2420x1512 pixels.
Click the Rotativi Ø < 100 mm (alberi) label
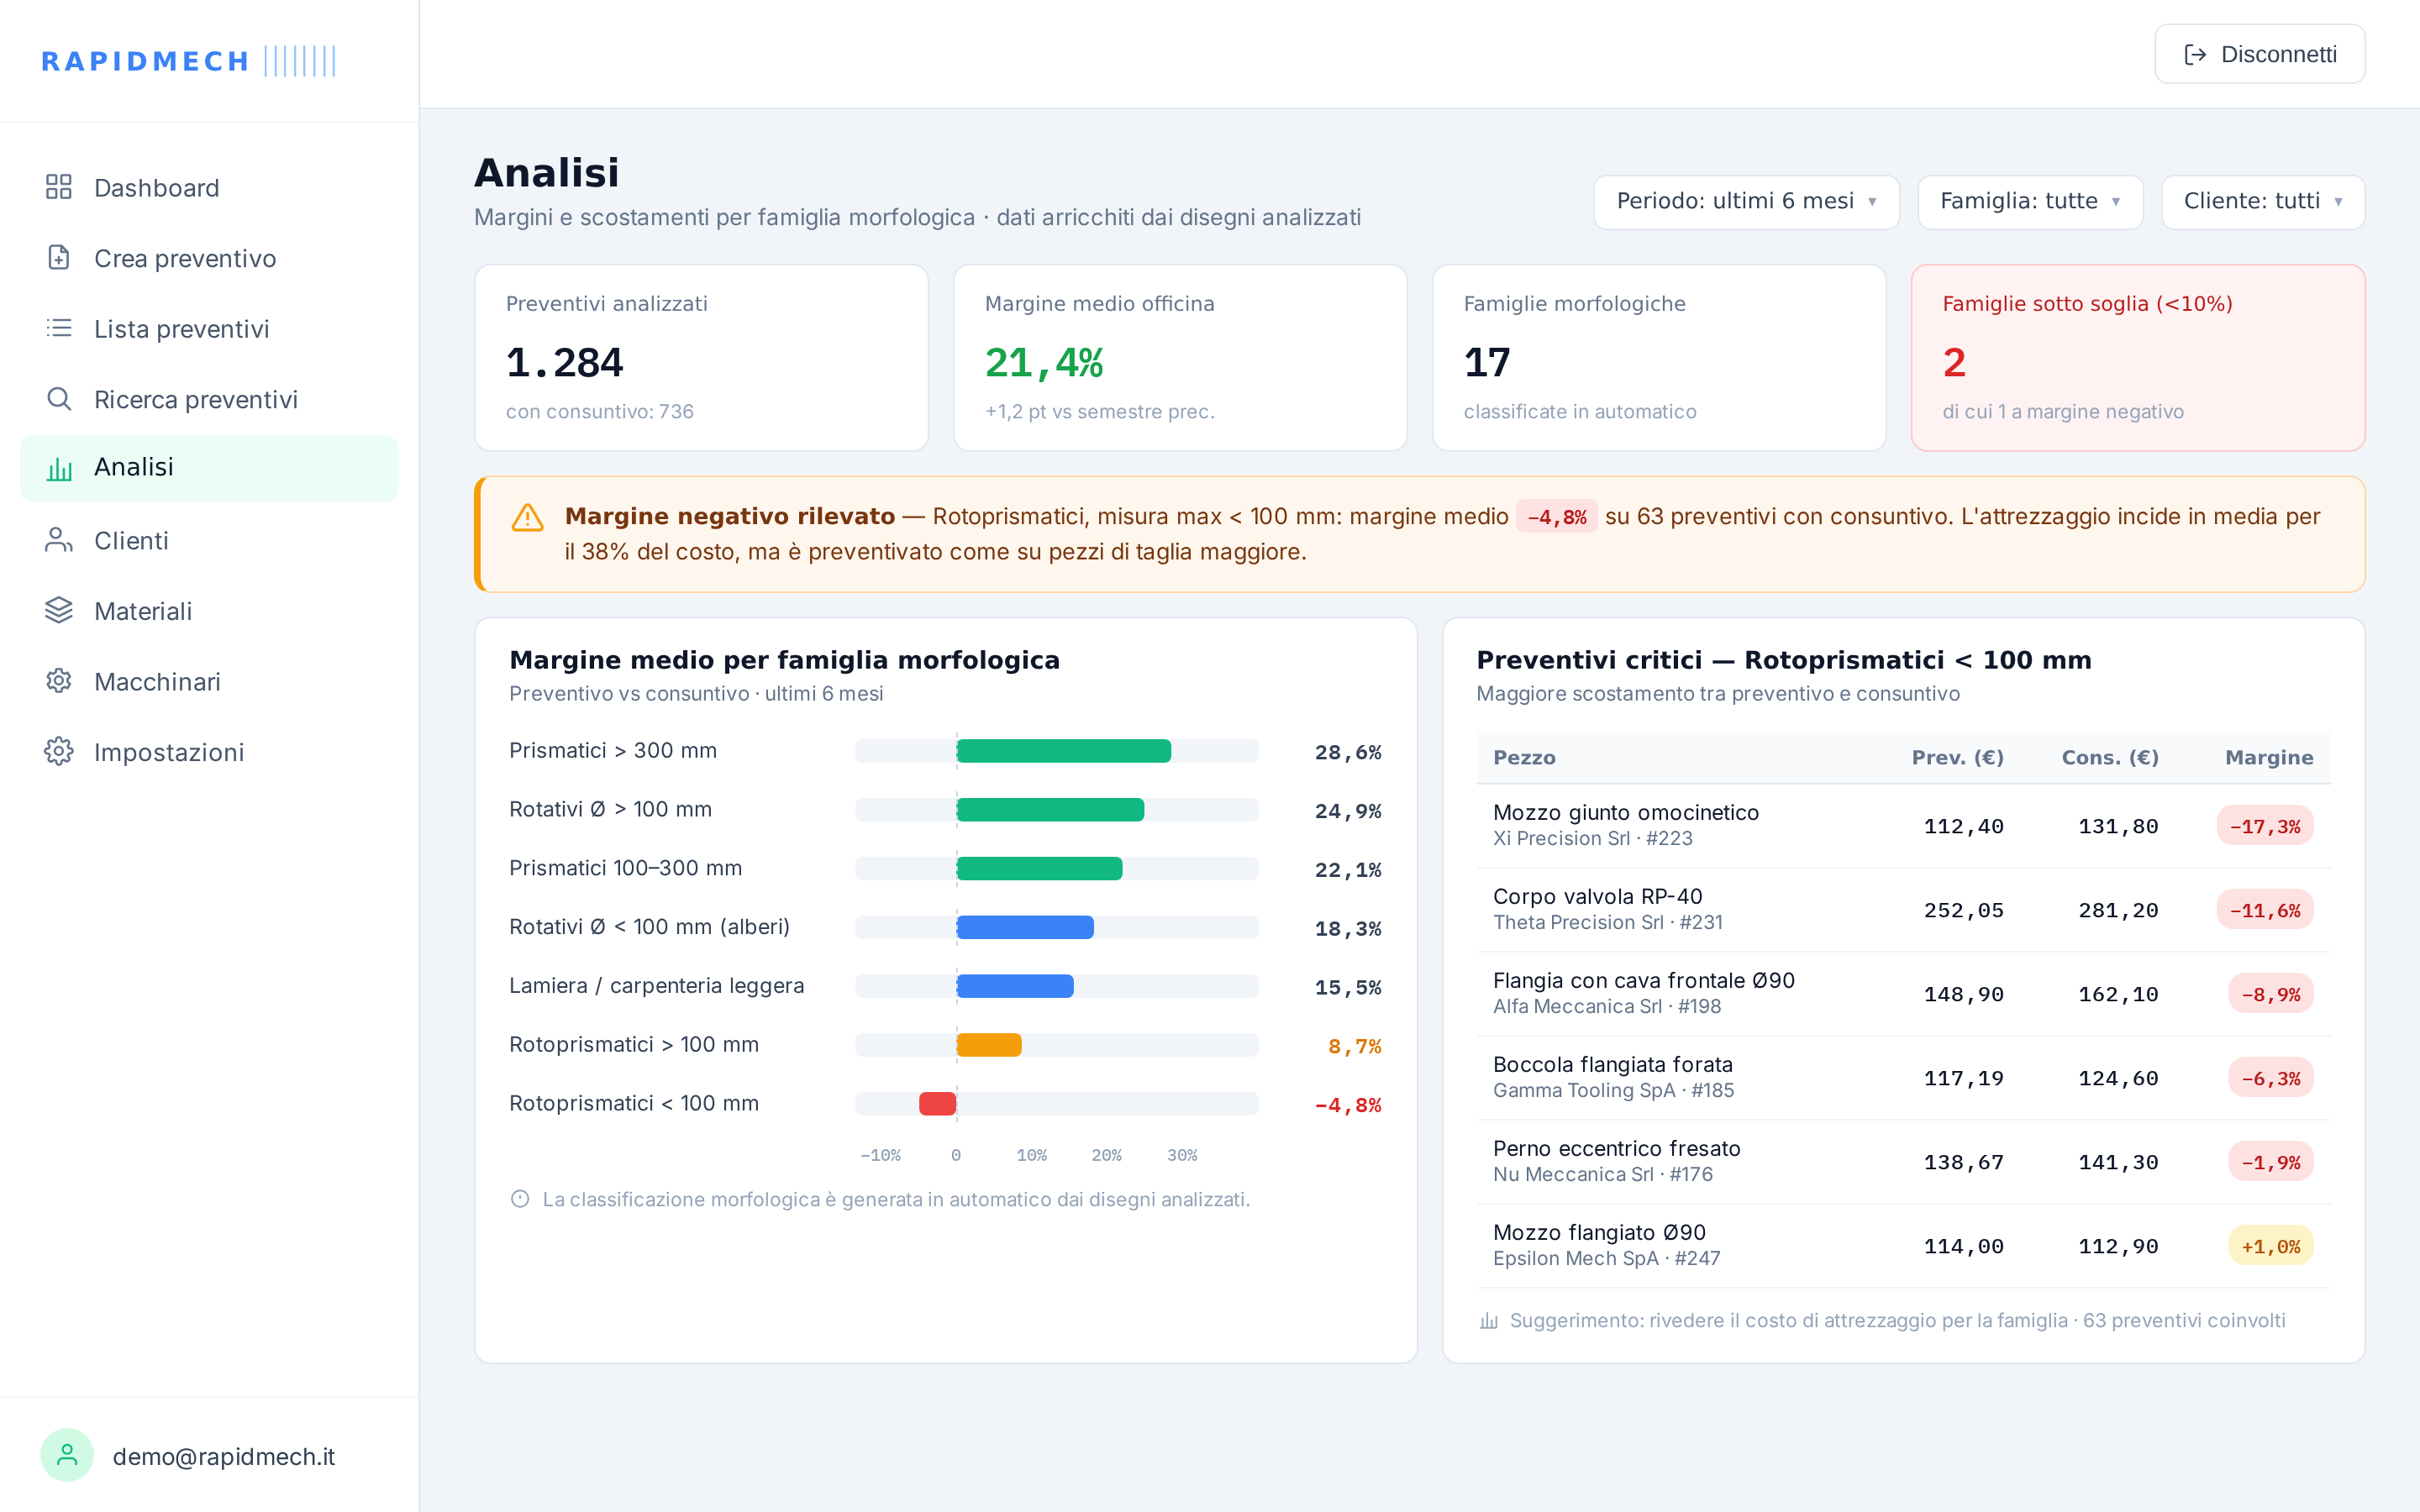point(650,927)
